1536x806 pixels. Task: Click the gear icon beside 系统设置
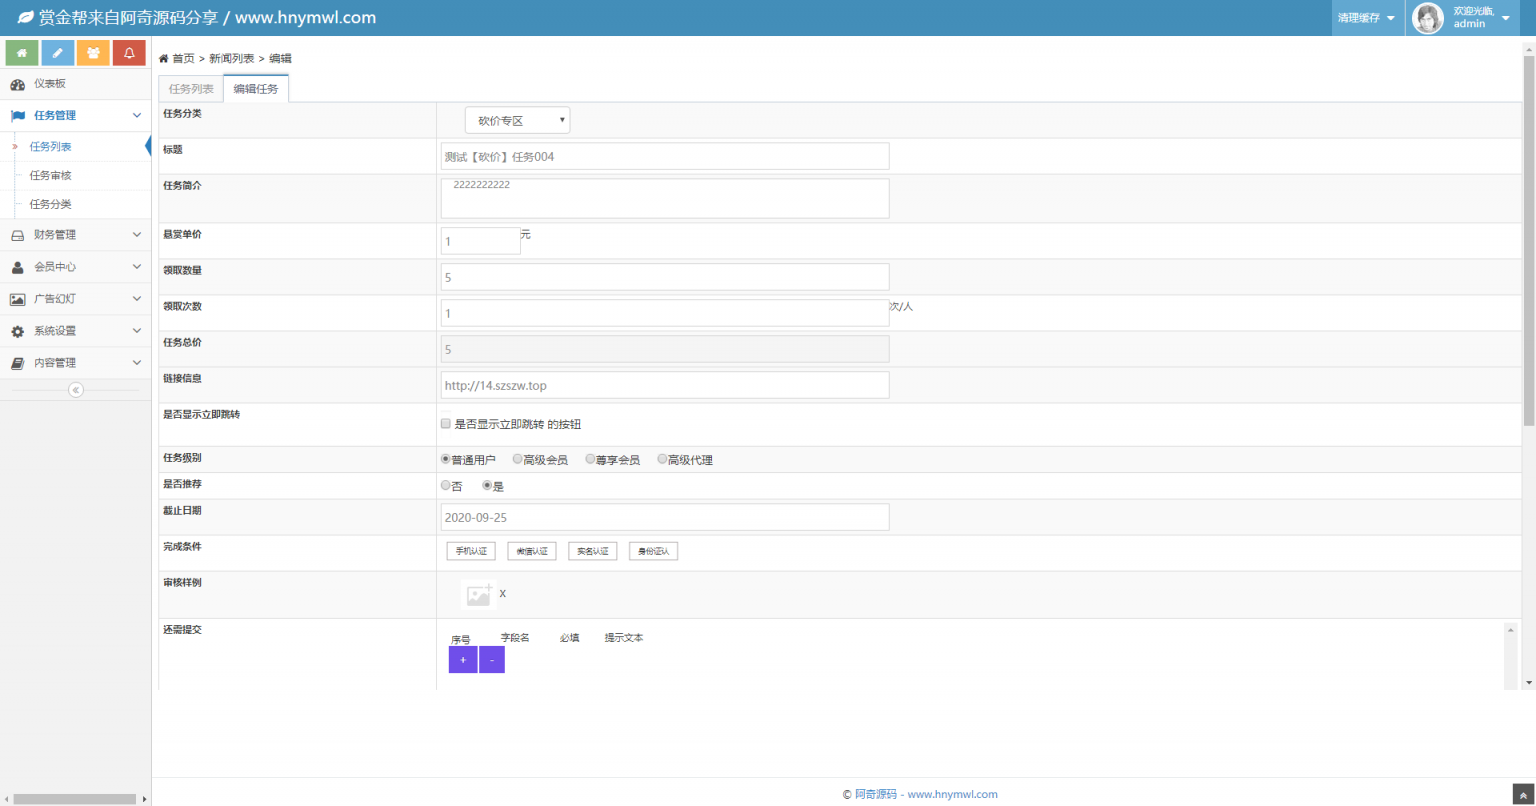pos(17,331)
